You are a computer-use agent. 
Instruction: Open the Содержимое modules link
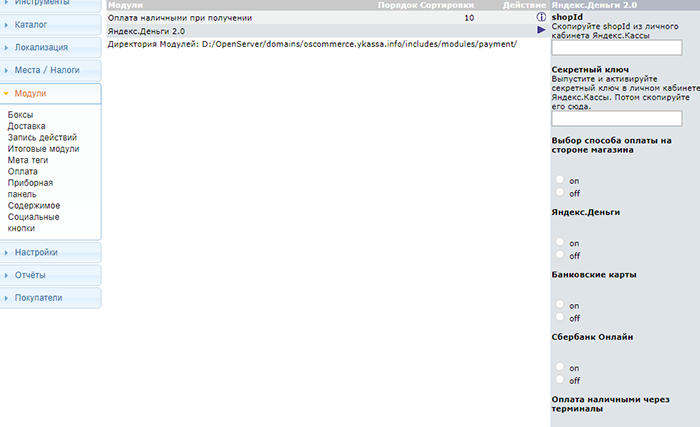(x=34, y=205)
